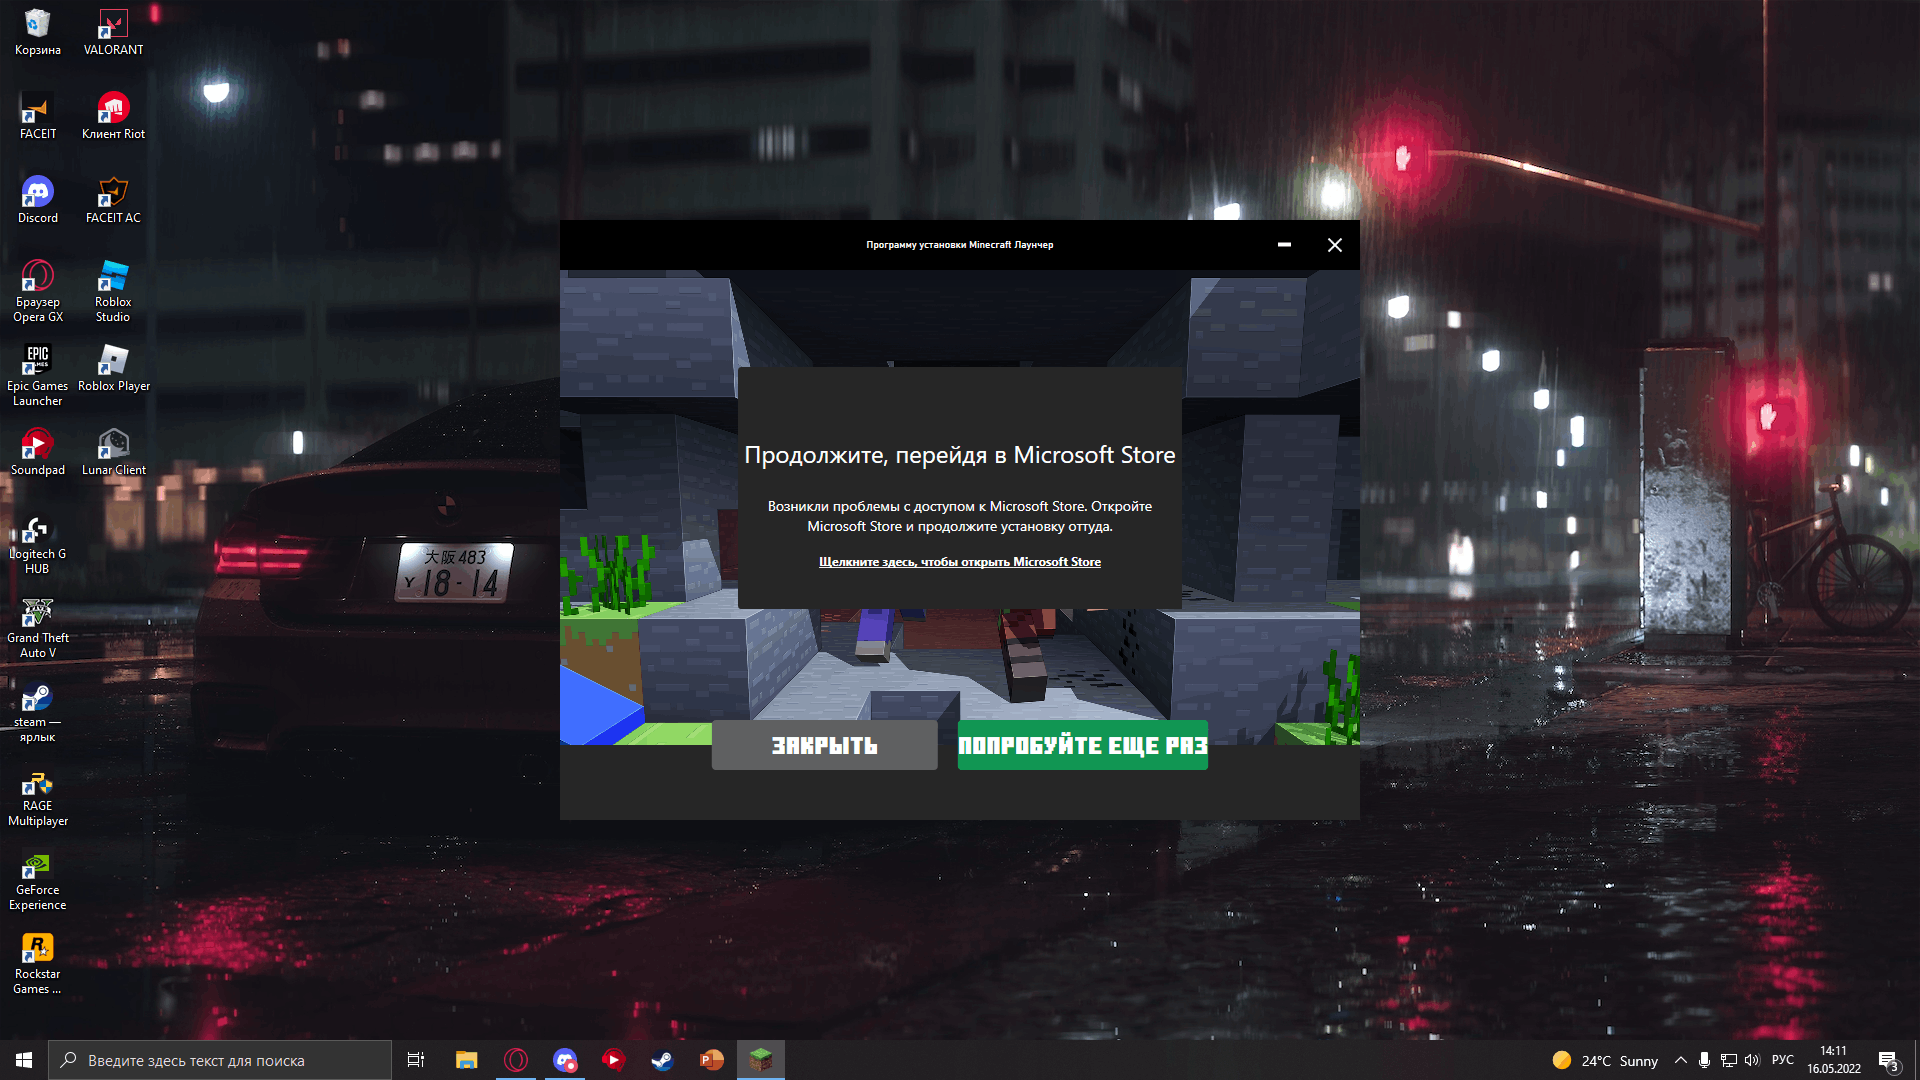Click the ЗАКРЫТЬ button
1920x1080 pixels.
(x=824, y=745)
